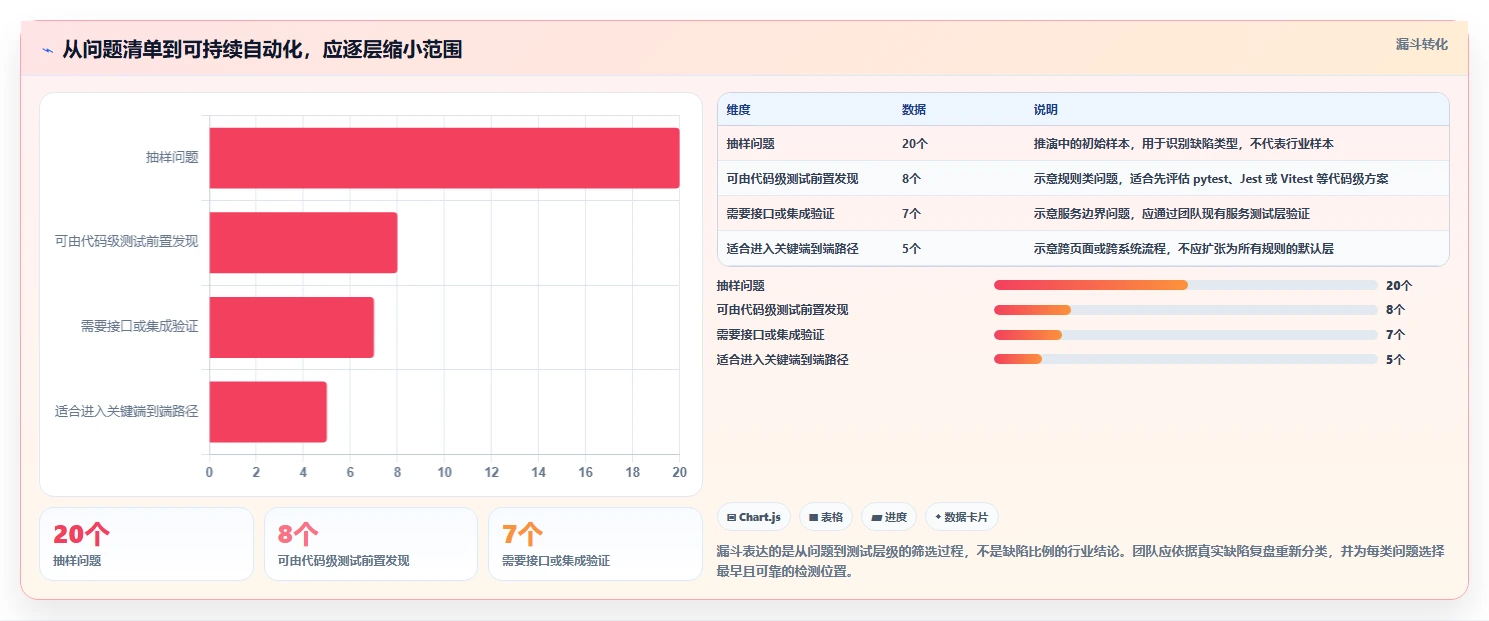This screenshot has height=621, width=1489.
Task: Click the x-axis tick labeled 20
Action: tap(679, 472)
